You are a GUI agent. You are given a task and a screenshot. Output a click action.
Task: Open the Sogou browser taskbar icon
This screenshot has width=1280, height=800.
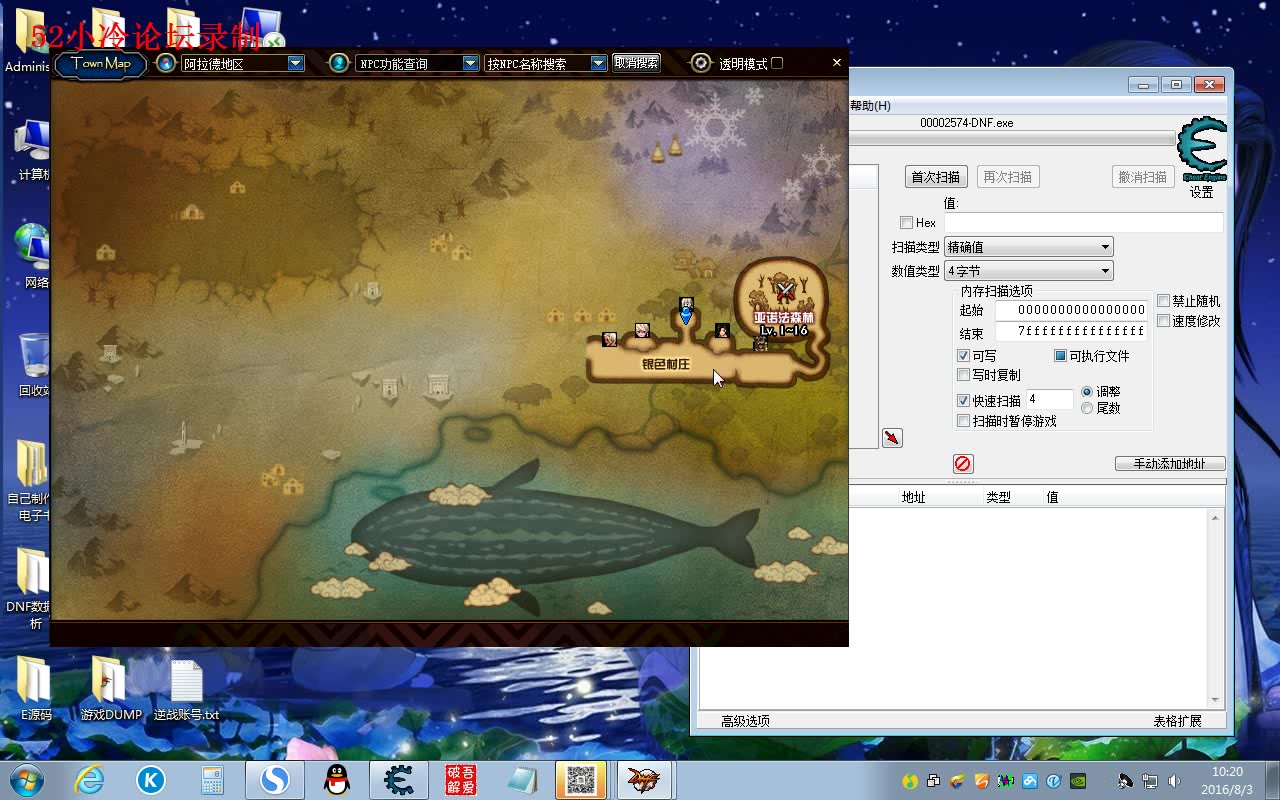coord(274,780)
